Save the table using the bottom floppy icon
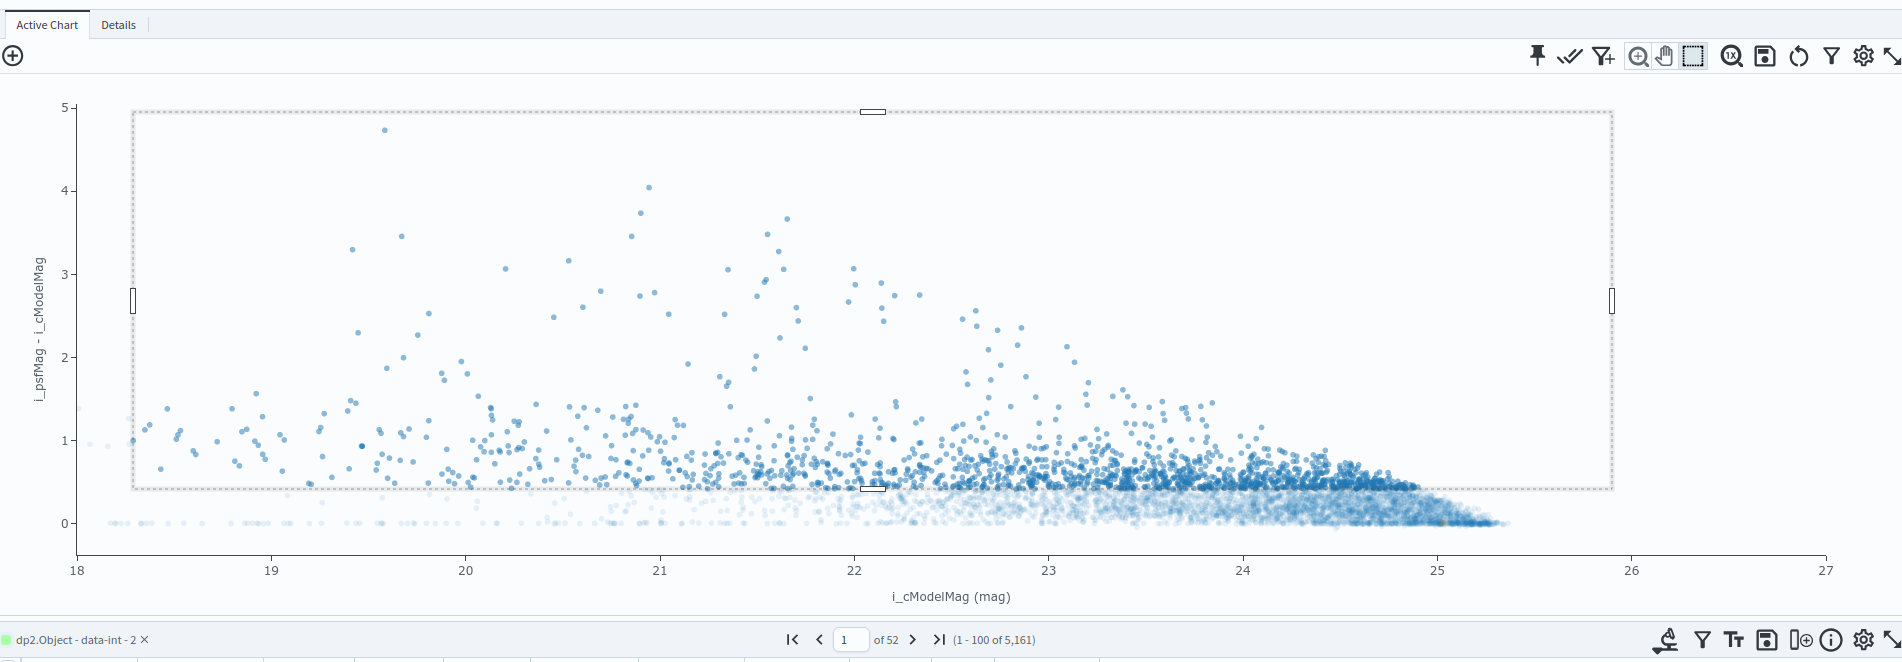 [1767, 640]
